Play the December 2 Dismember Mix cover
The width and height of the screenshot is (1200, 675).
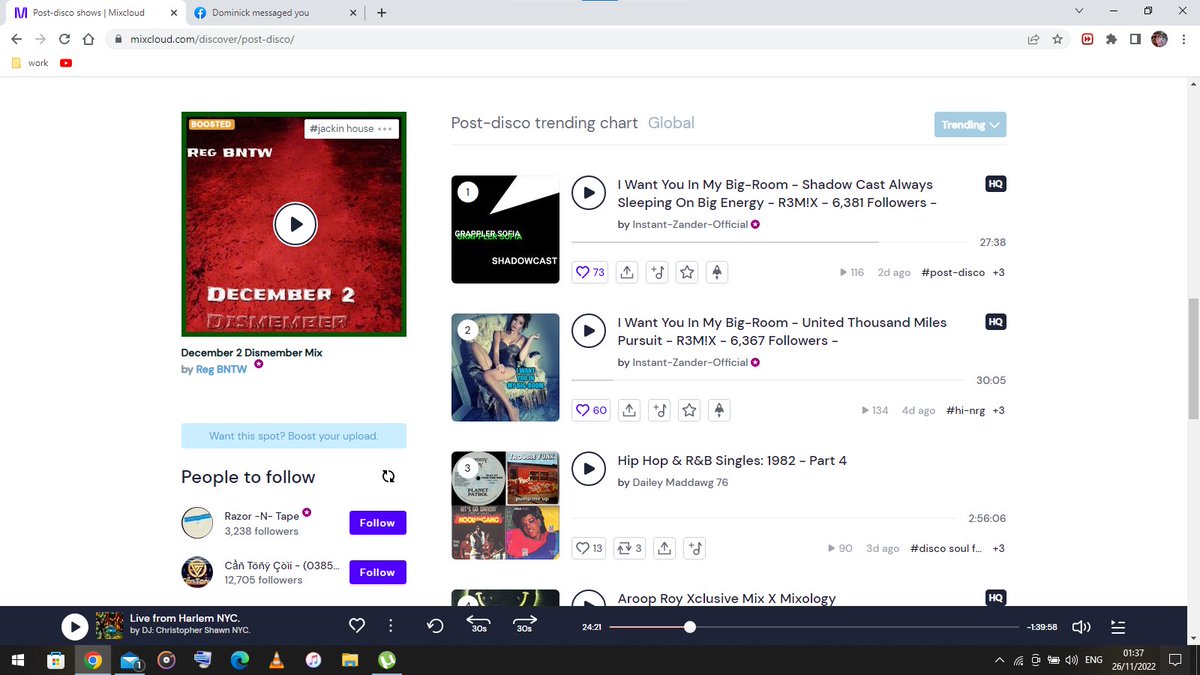[295, 224]
